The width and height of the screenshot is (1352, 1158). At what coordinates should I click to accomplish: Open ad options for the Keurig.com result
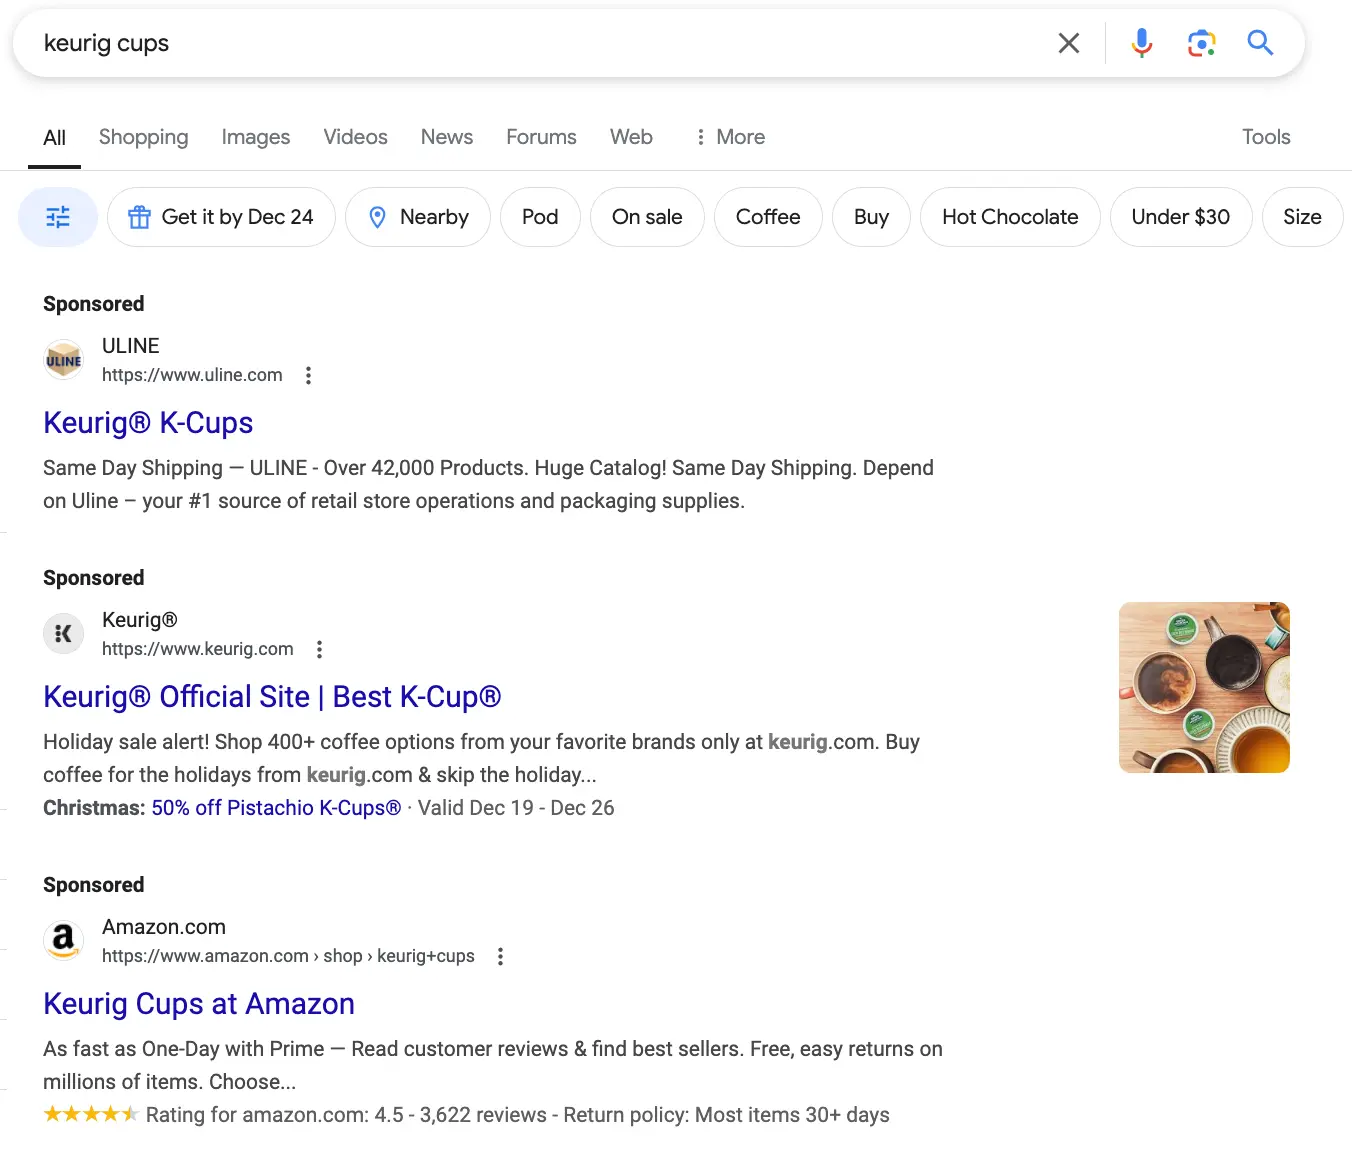pos(319,649)
